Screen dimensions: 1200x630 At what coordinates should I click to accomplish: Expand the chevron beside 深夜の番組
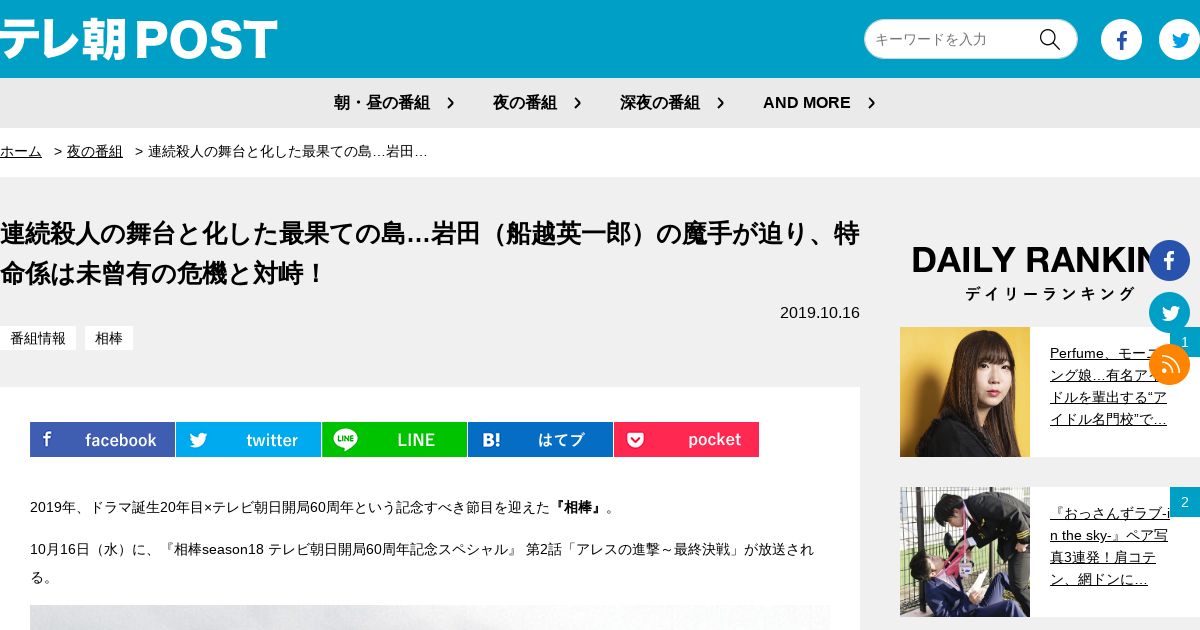pos(720,103)
